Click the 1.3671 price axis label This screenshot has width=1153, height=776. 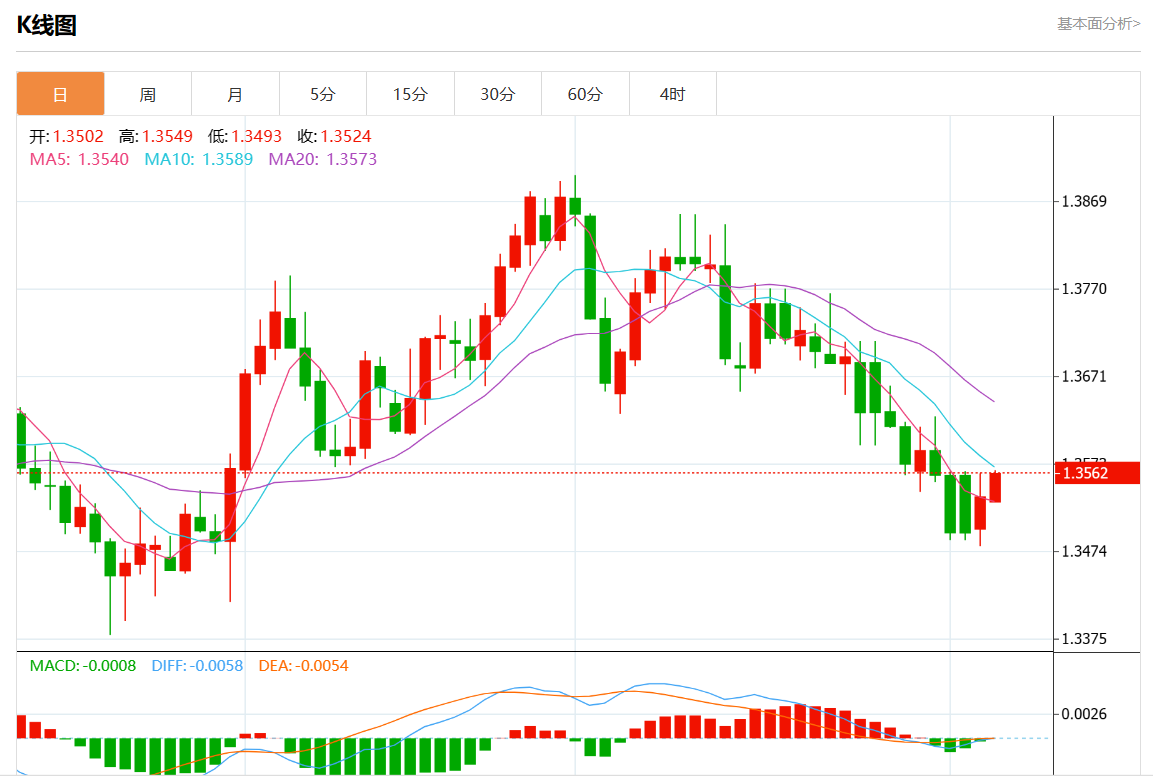point(1084,377)
